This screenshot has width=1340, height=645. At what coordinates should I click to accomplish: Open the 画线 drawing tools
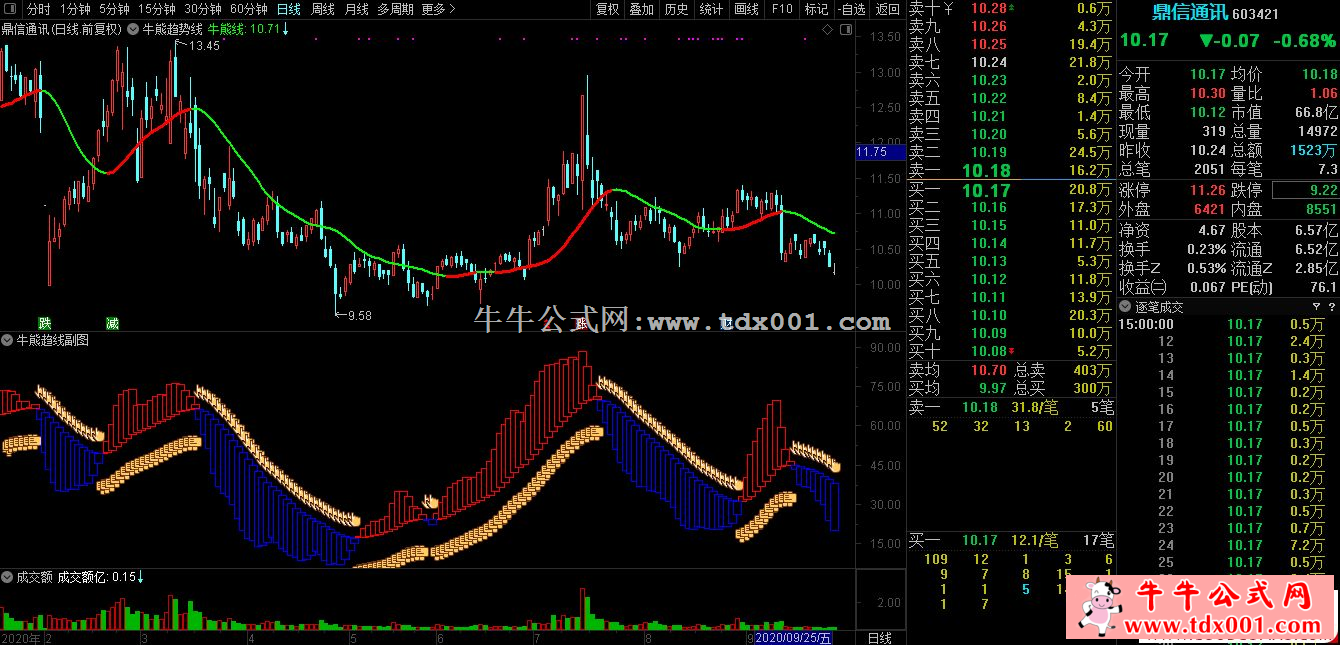pyautogui.click(x=746, y=9)
